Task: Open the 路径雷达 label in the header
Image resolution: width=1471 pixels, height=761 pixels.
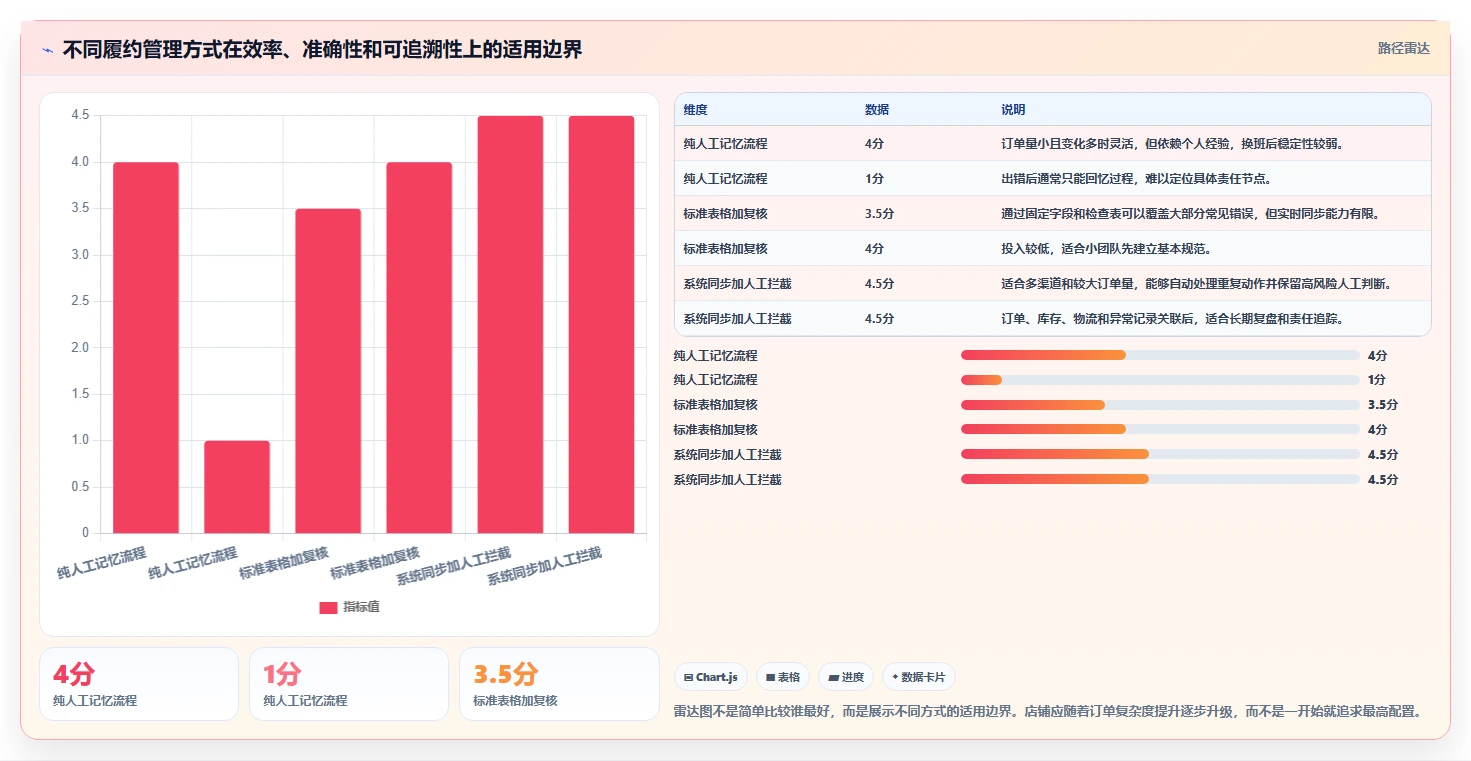Action: tap(1404, 48)
